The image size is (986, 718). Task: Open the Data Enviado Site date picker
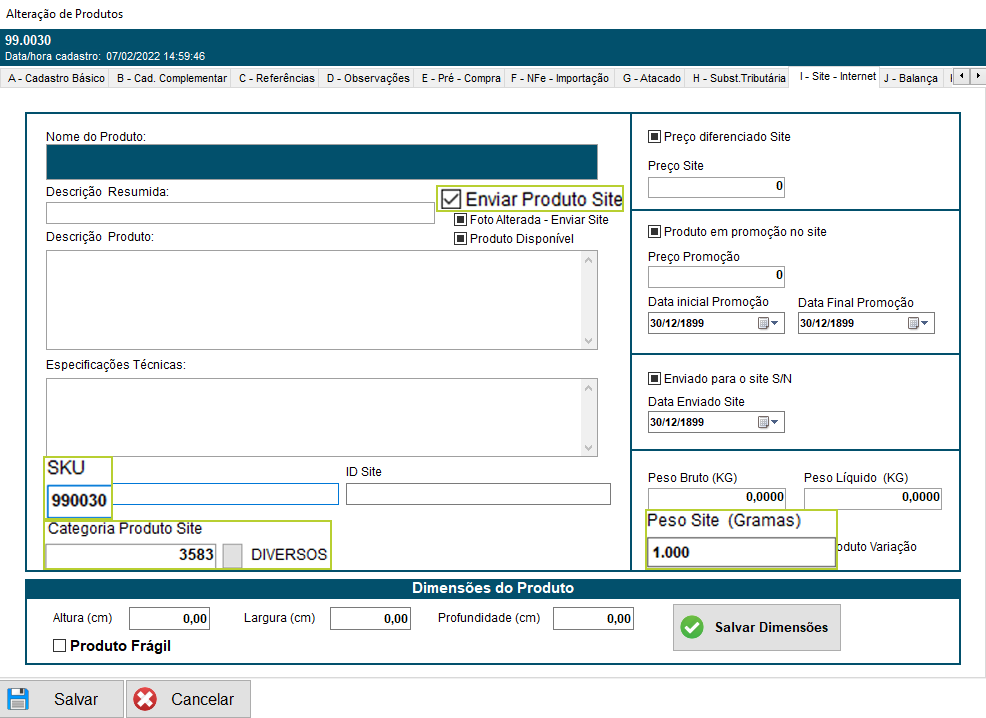pyautogui.click(x=767, y=423)
